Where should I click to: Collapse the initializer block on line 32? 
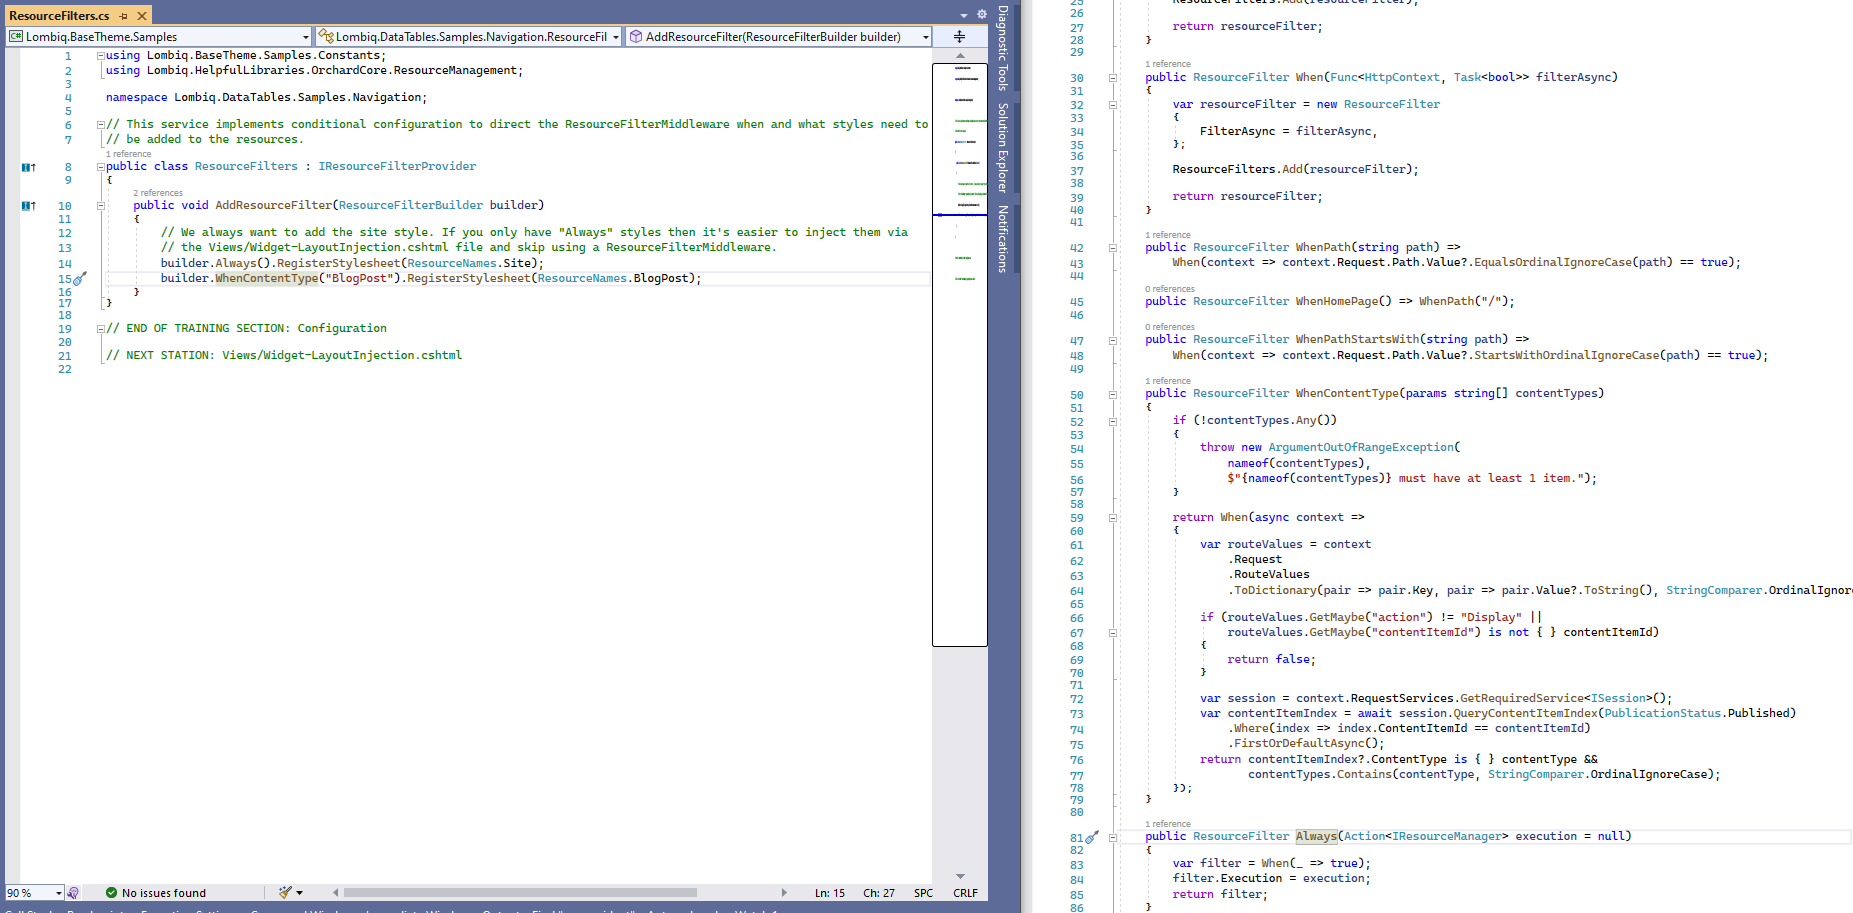point(1112,105)
